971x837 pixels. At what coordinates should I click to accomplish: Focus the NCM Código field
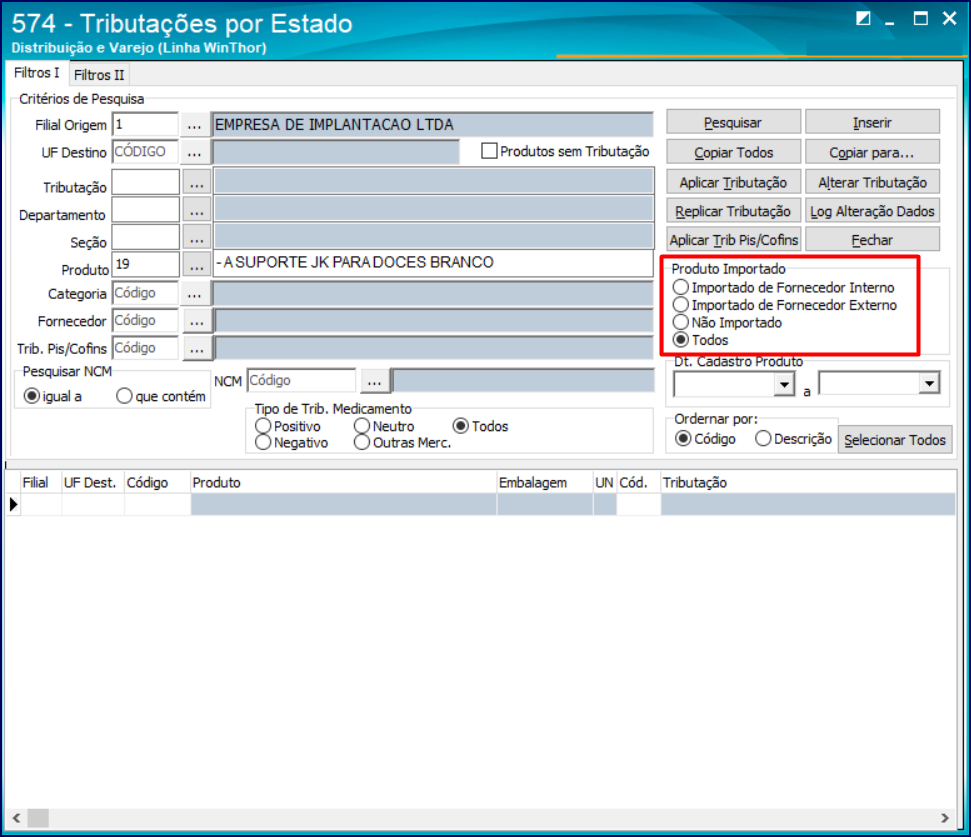click(x=301, y=380)
